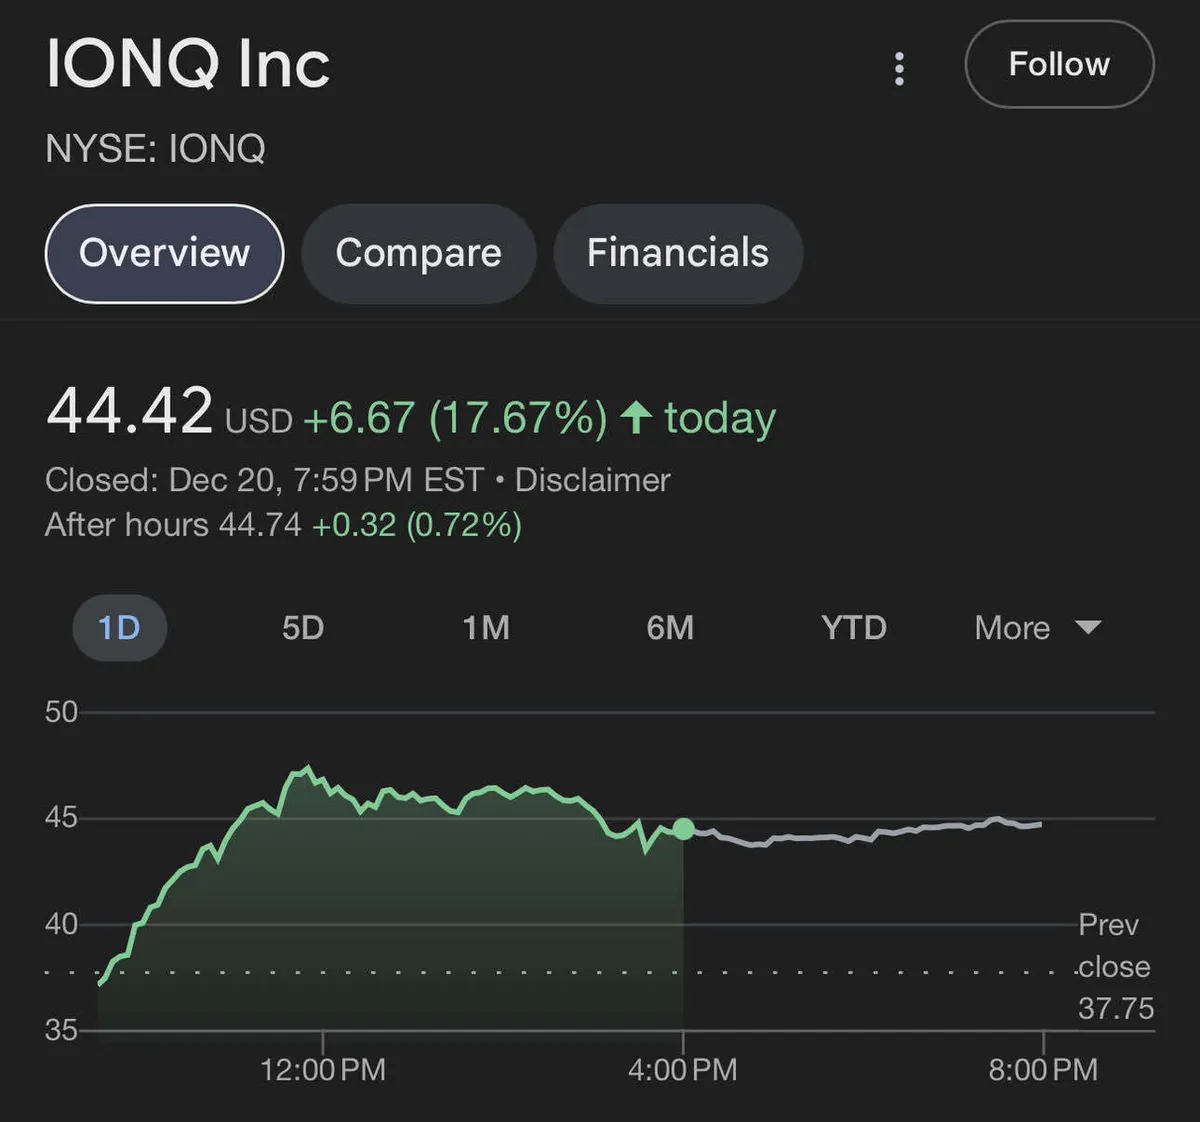Click the Prev close 37.75 label
The height and width of the screenshot is (1122, 1200).
[x=1114, y=966]
